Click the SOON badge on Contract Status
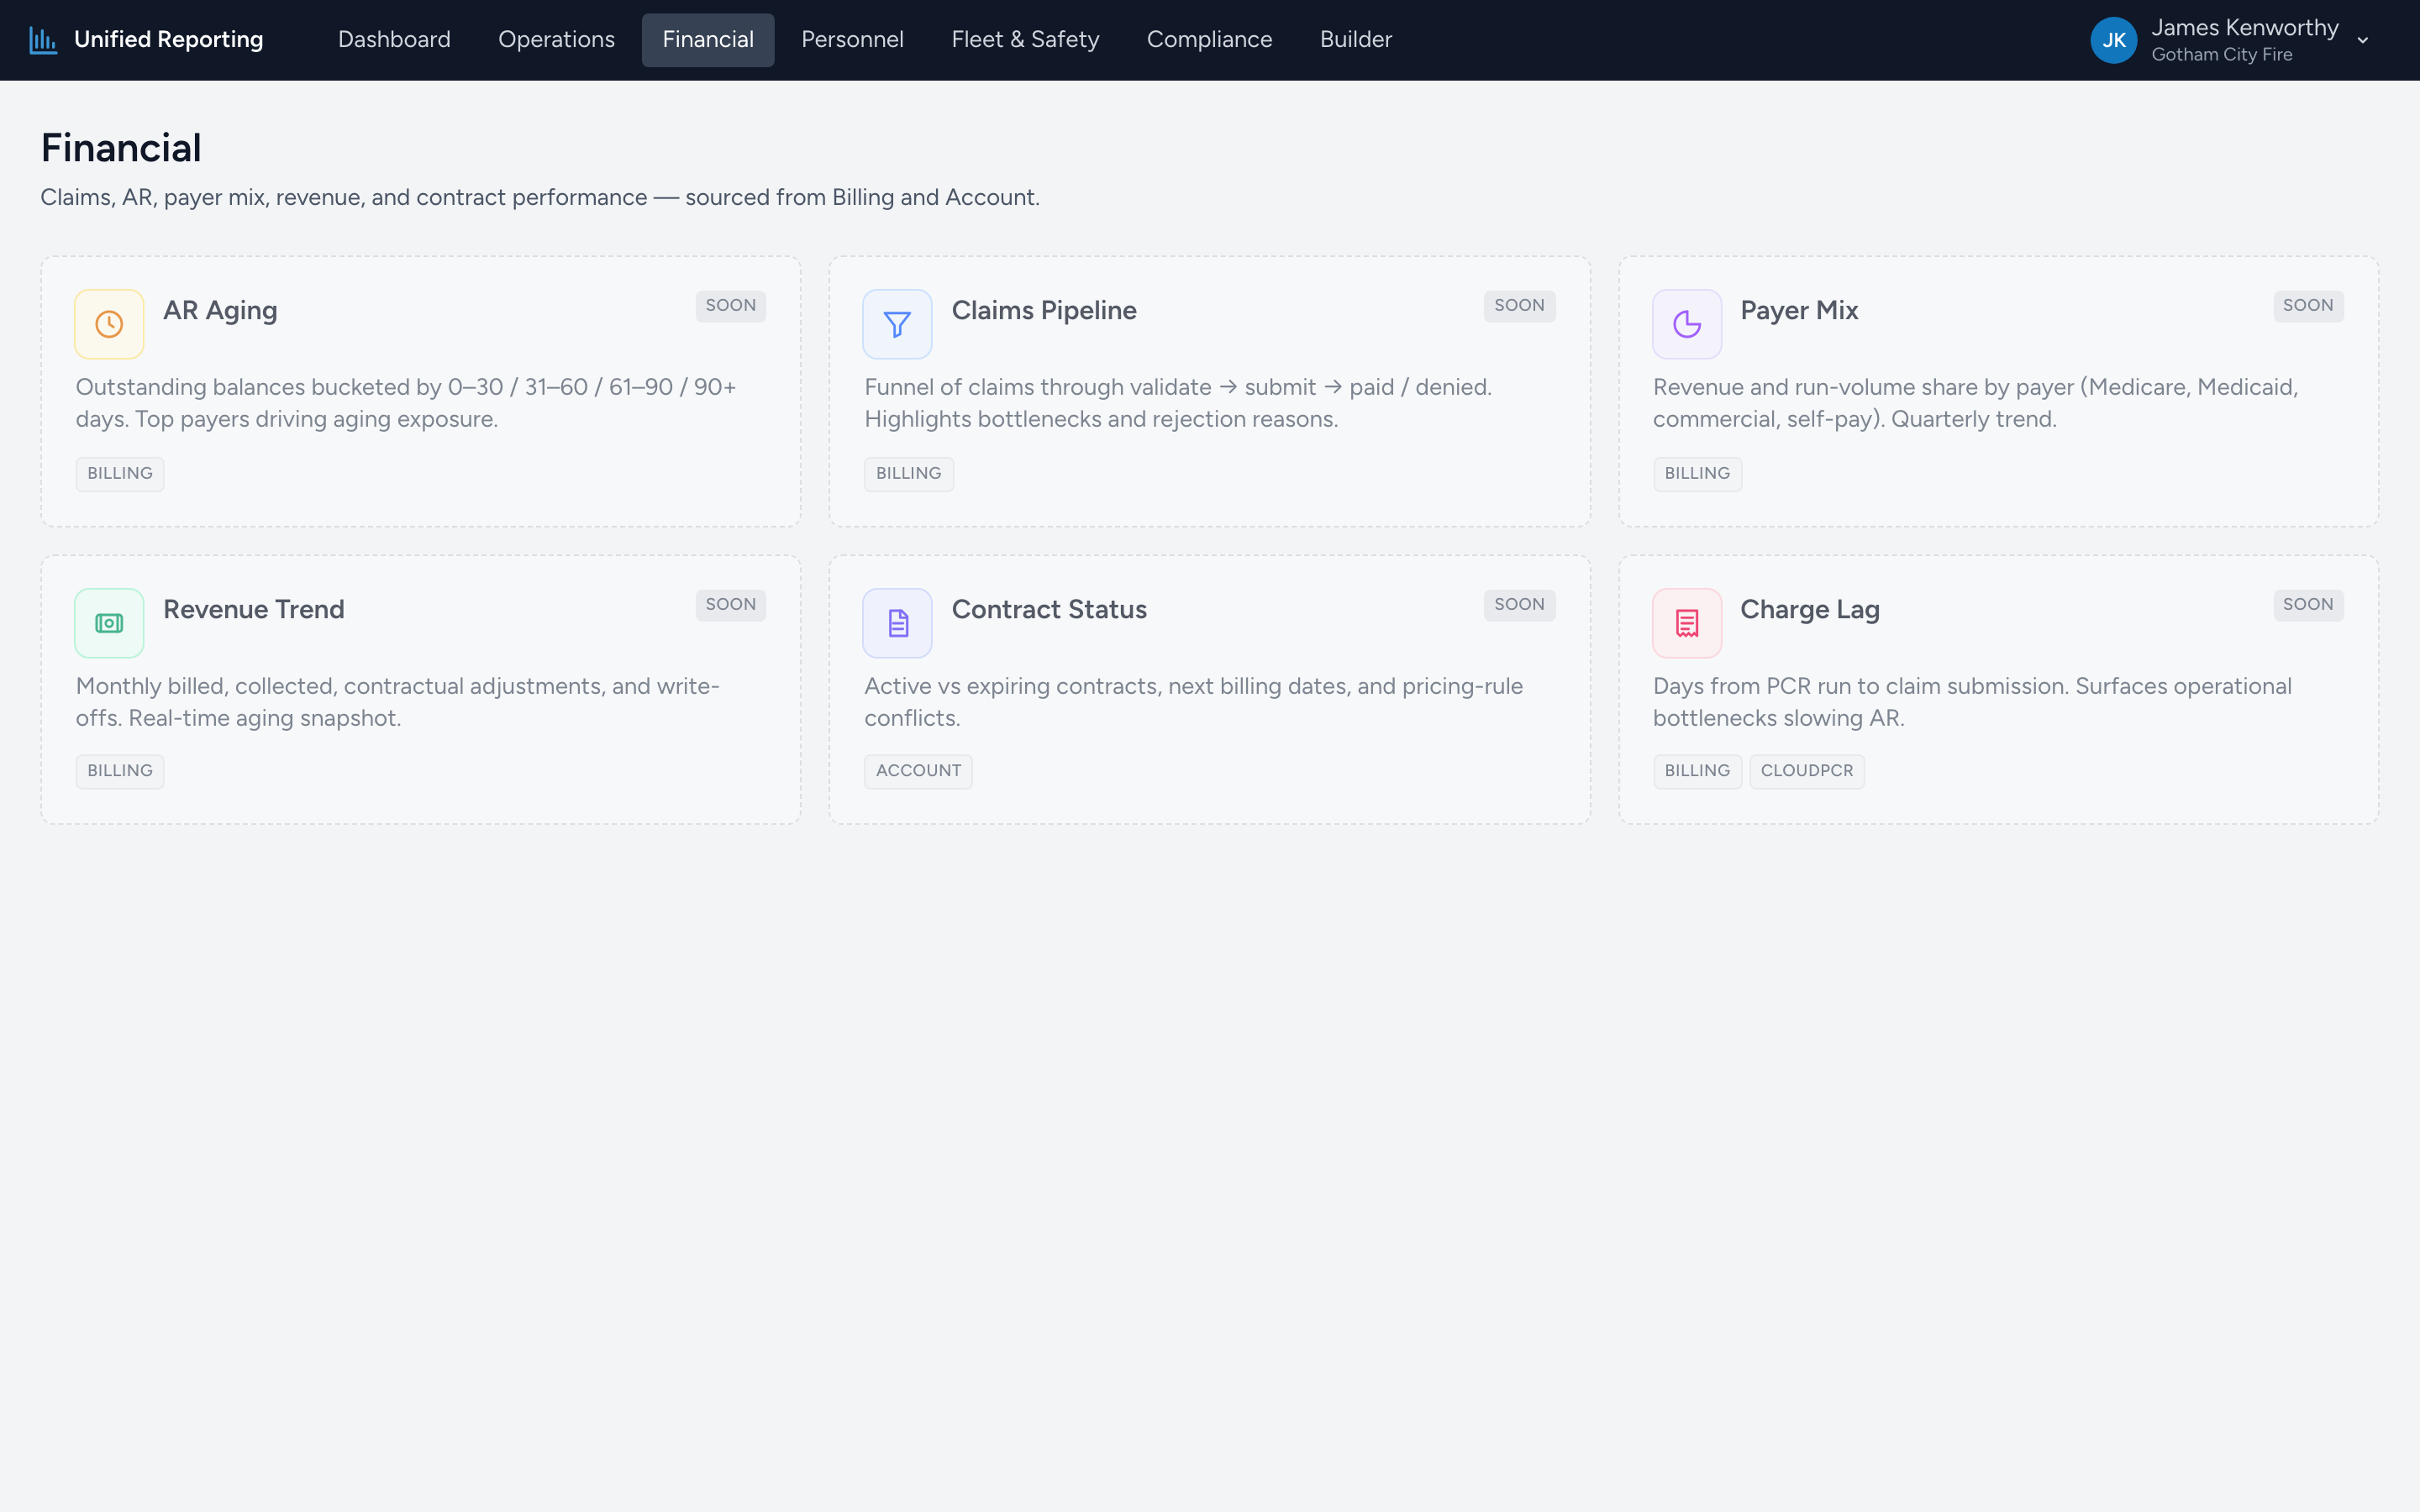 pos(1518,605)
